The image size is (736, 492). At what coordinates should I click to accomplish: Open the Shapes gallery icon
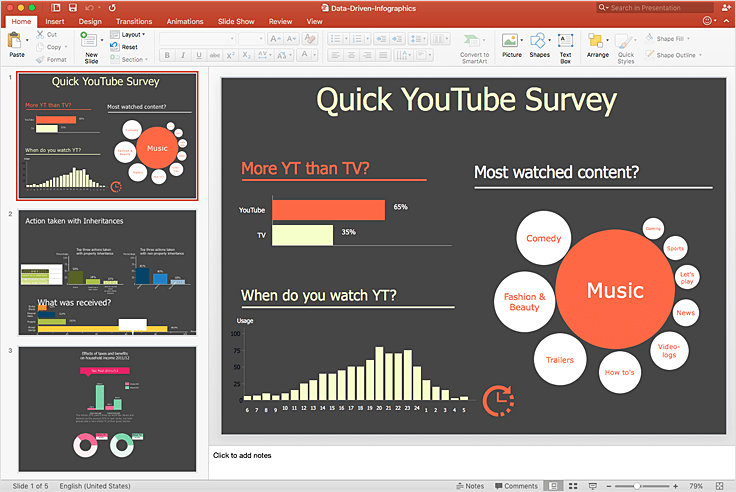[x=538, y=40]
